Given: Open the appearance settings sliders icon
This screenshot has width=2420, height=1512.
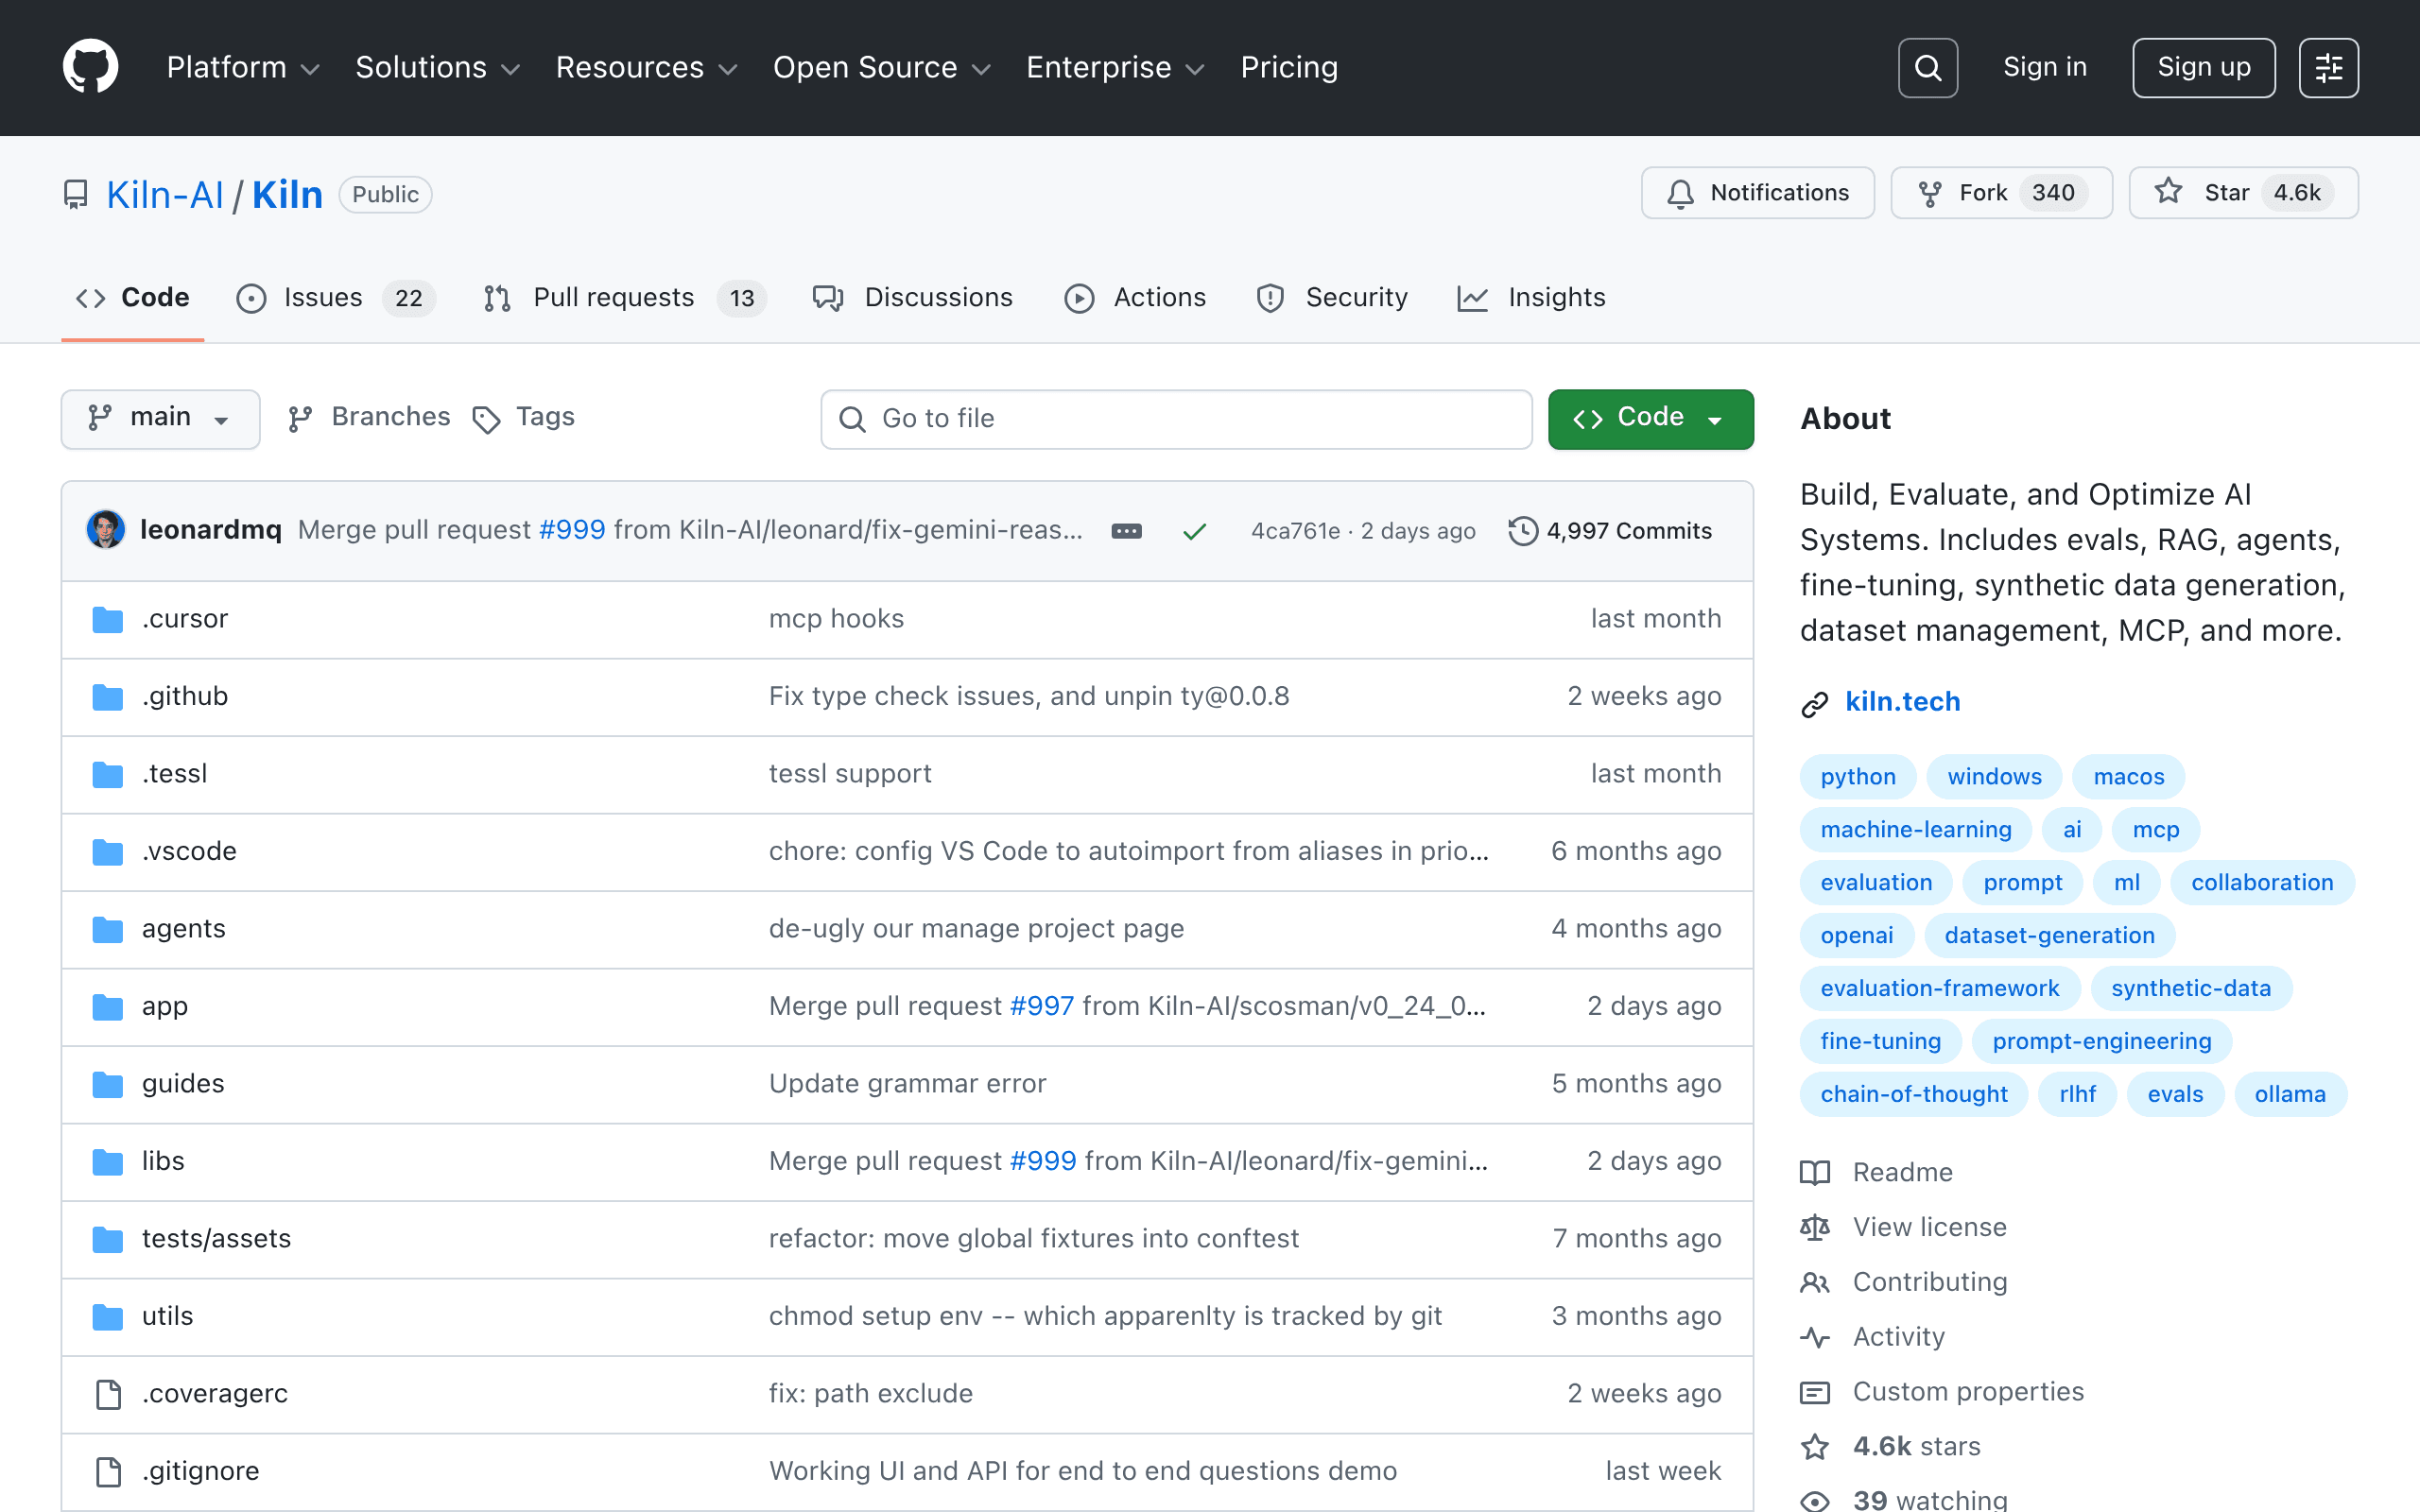Looking at the screenshot, I should (x=2328, y=68).
